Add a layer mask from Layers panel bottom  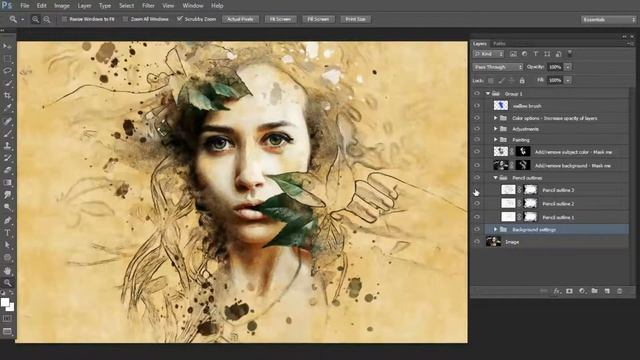[569, 291]
